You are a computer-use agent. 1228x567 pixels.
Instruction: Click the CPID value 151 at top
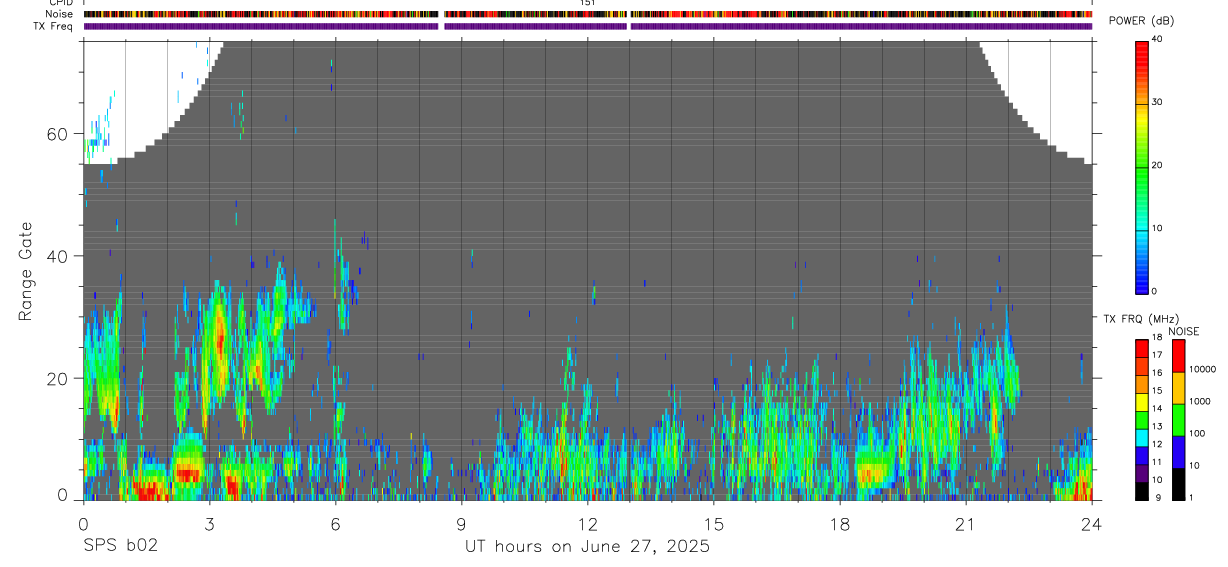click(x=588, y=3)
